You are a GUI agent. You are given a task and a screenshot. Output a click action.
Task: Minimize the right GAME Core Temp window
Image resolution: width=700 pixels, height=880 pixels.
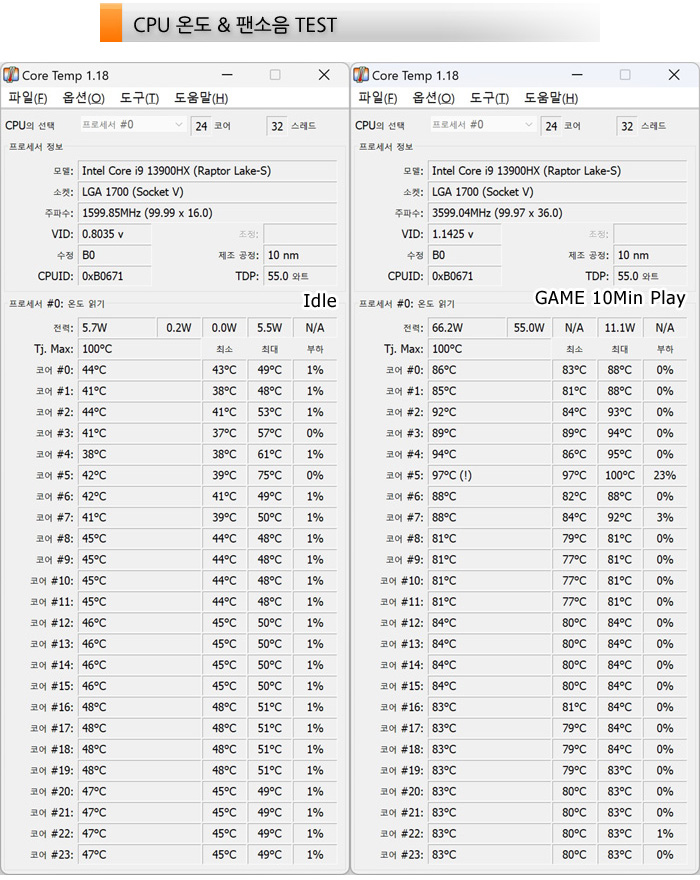pos(577,75)
